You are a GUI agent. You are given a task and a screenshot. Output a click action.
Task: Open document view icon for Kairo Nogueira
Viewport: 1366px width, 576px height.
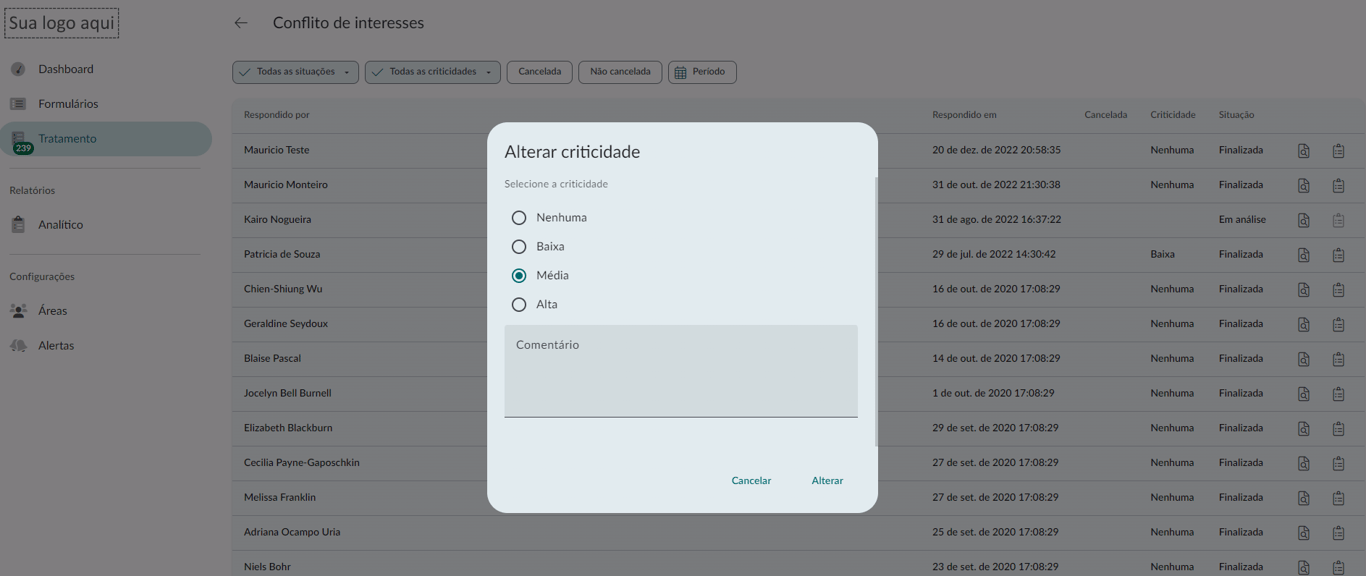[1304, 220]
